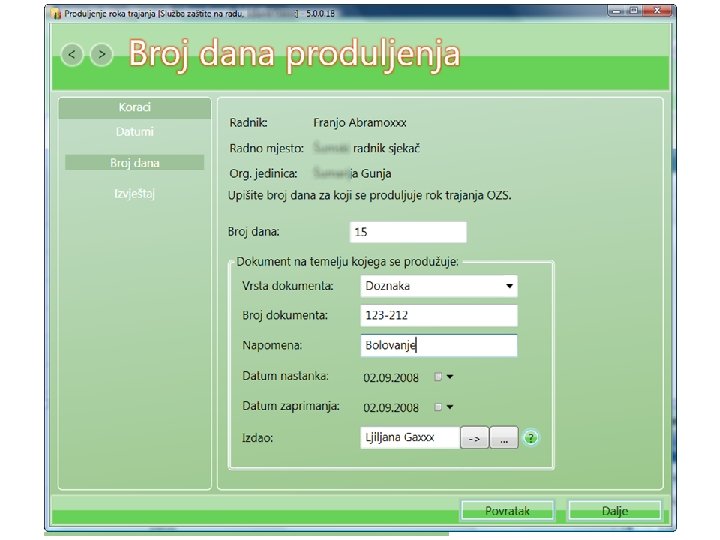720x540 pixels.
Task: Go forward with the right arrow button
Action: 101,55
